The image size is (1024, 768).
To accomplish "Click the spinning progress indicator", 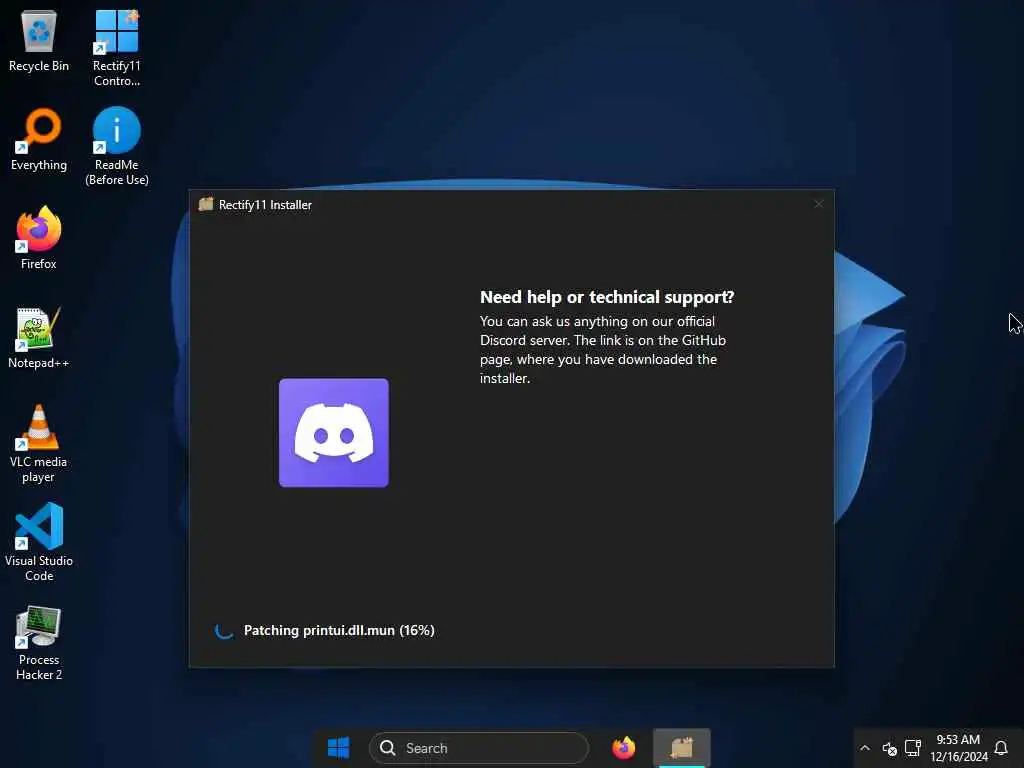I will pyautogui.click(x=224, y=630).
